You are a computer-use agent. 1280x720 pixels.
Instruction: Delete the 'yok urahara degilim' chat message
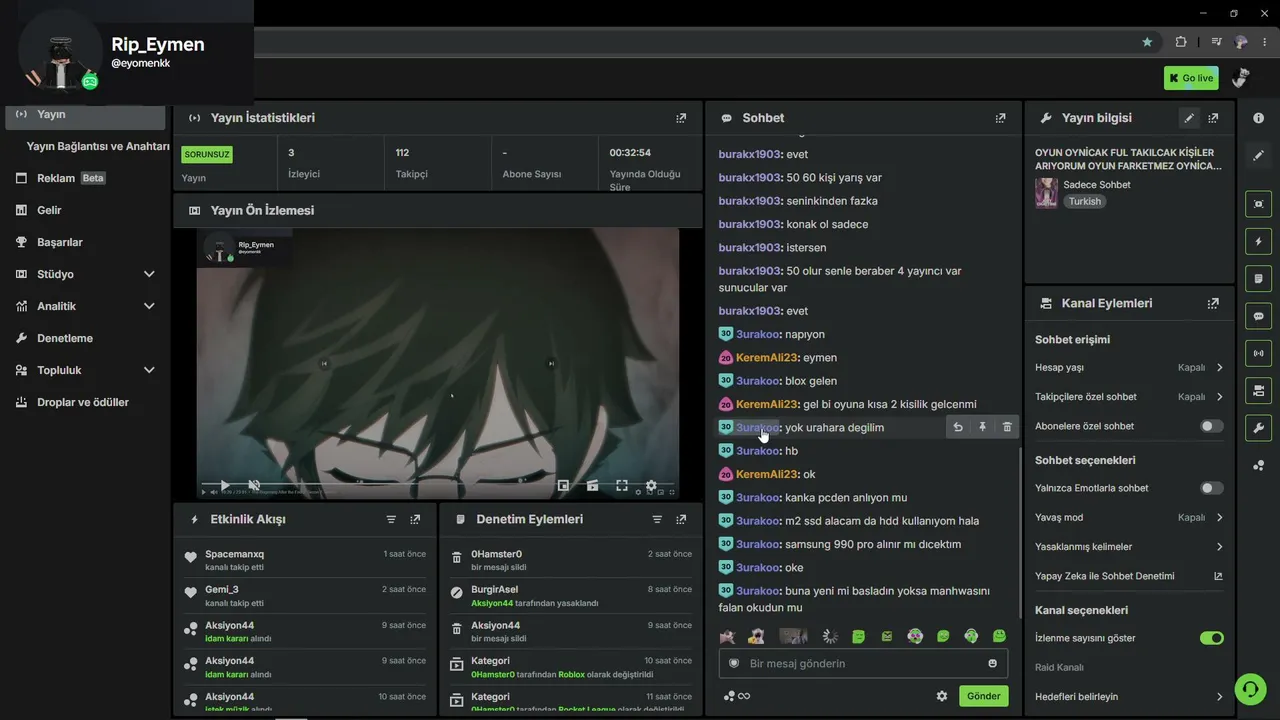1007,427
